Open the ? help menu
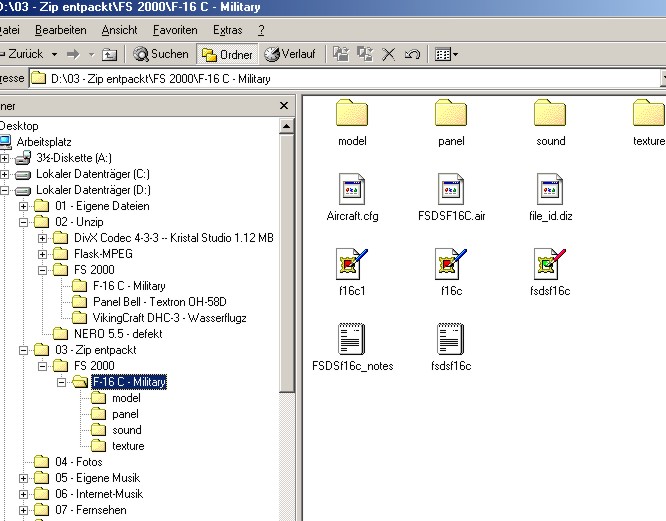 pyautogui.click(x=261, y=30)
